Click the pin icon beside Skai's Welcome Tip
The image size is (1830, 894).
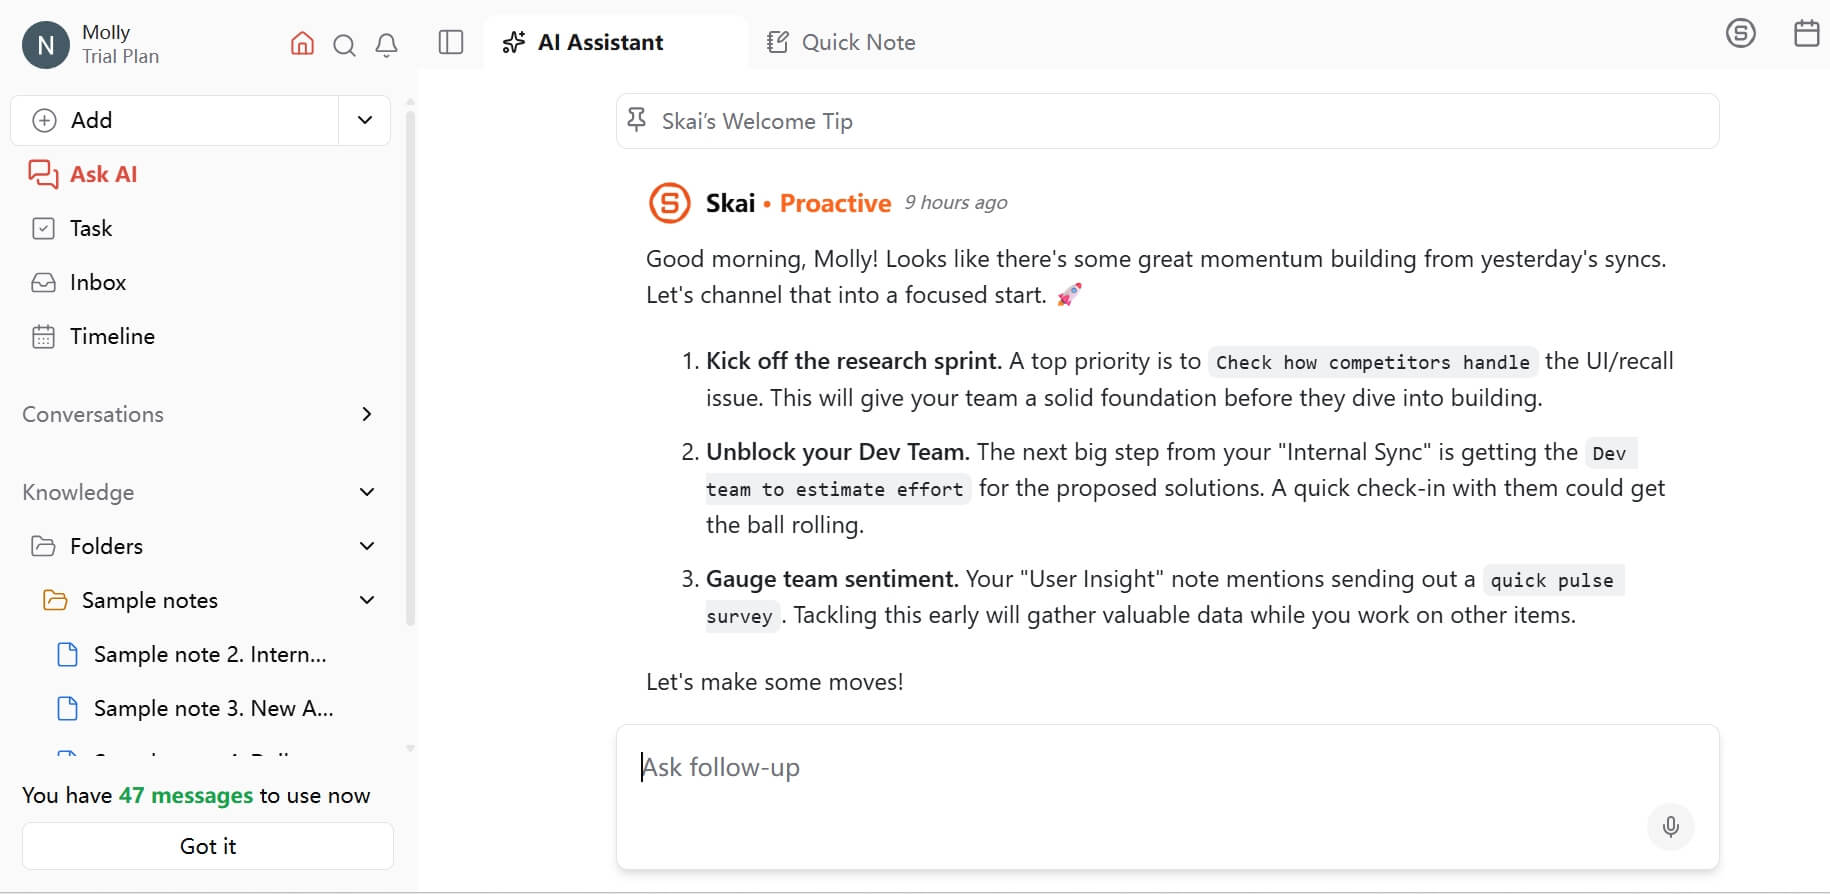pos(636,121)
